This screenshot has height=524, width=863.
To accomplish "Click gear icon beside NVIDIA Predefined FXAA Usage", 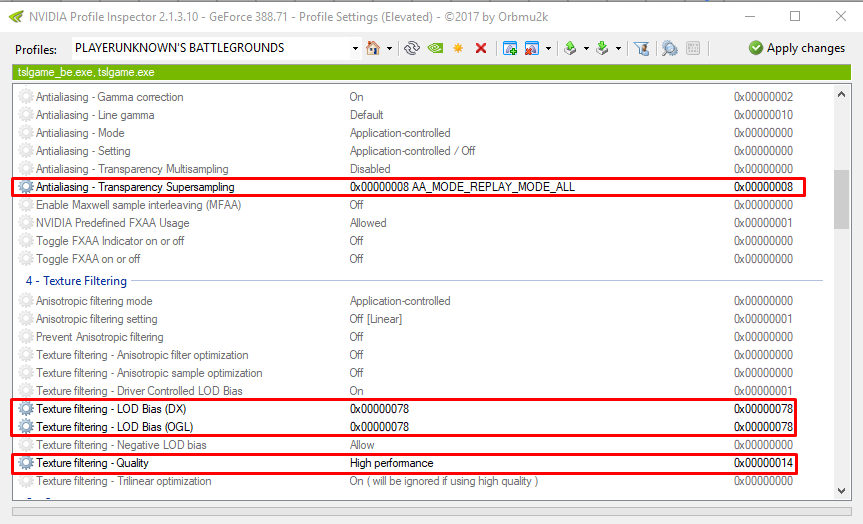I will [26, 222].
